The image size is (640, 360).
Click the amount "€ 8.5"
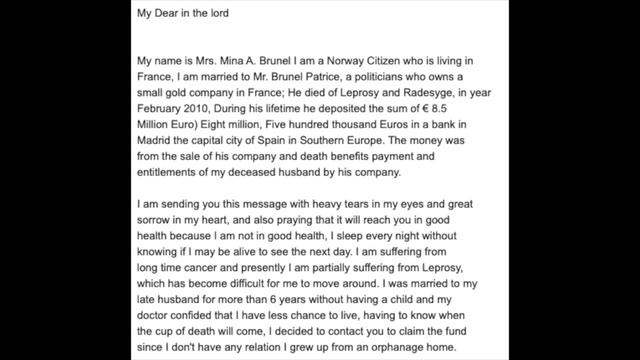pyautogui.click(x=435, y=109)
